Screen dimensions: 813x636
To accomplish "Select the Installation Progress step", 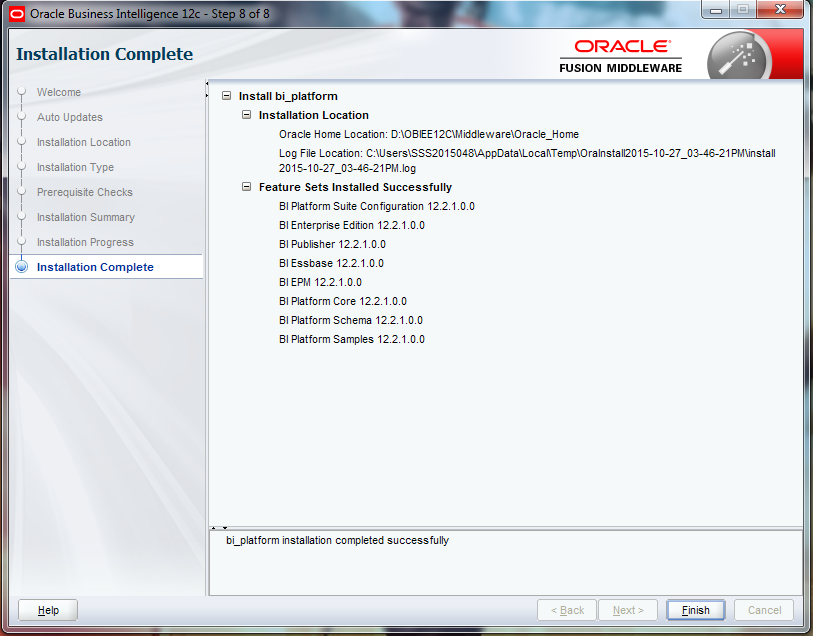I will (85, 242).
